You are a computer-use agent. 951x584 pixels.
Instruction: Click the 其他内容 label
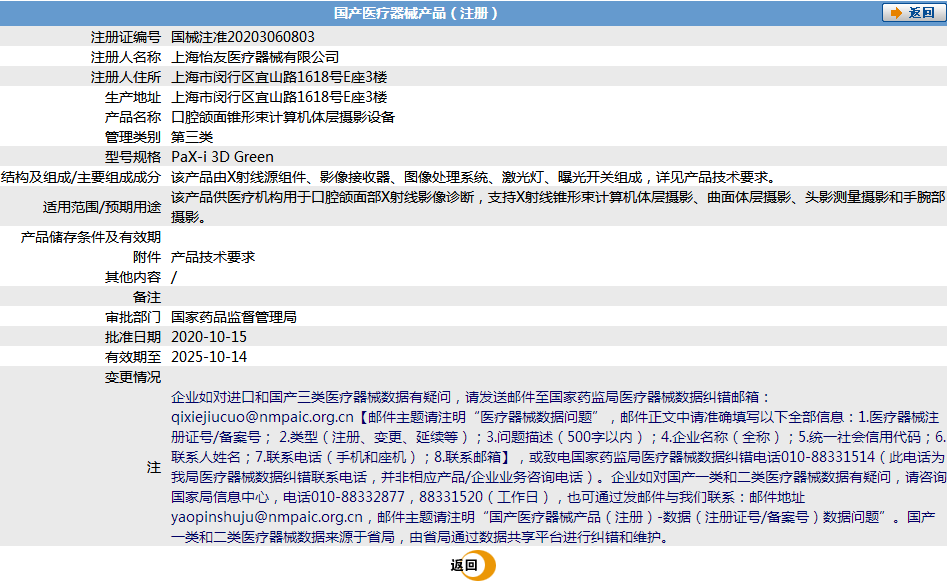132,277
